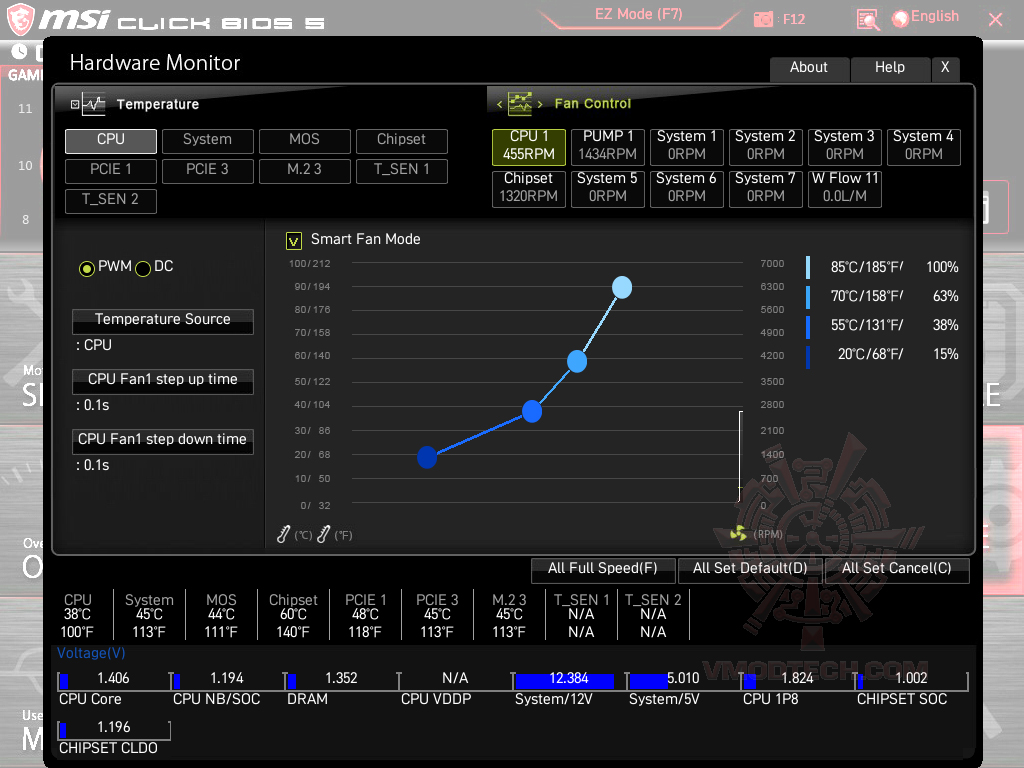Click the search magnifier icon in title bar
The height and width of the screenshot is (768, 1024).
click(x=866, y=19)
